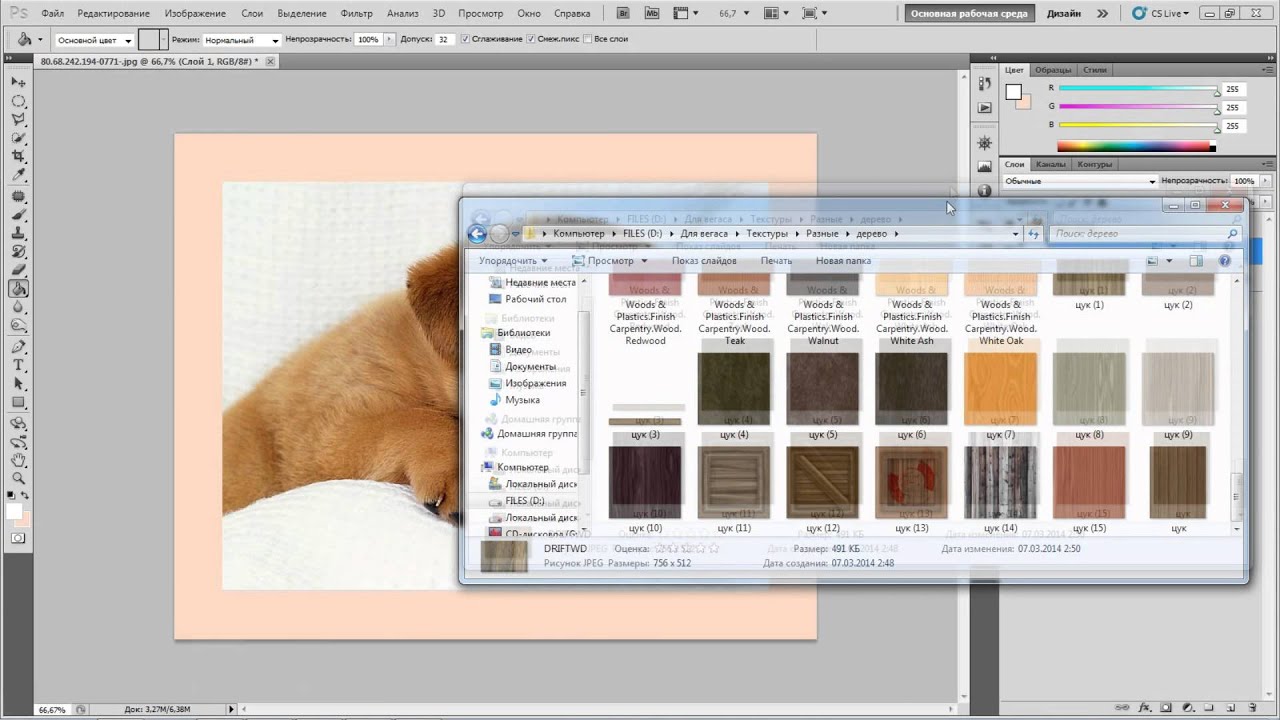Viewport: 1280px width, 720px height.
Task: Switch to the Образцы tab
Action: 1053,70
